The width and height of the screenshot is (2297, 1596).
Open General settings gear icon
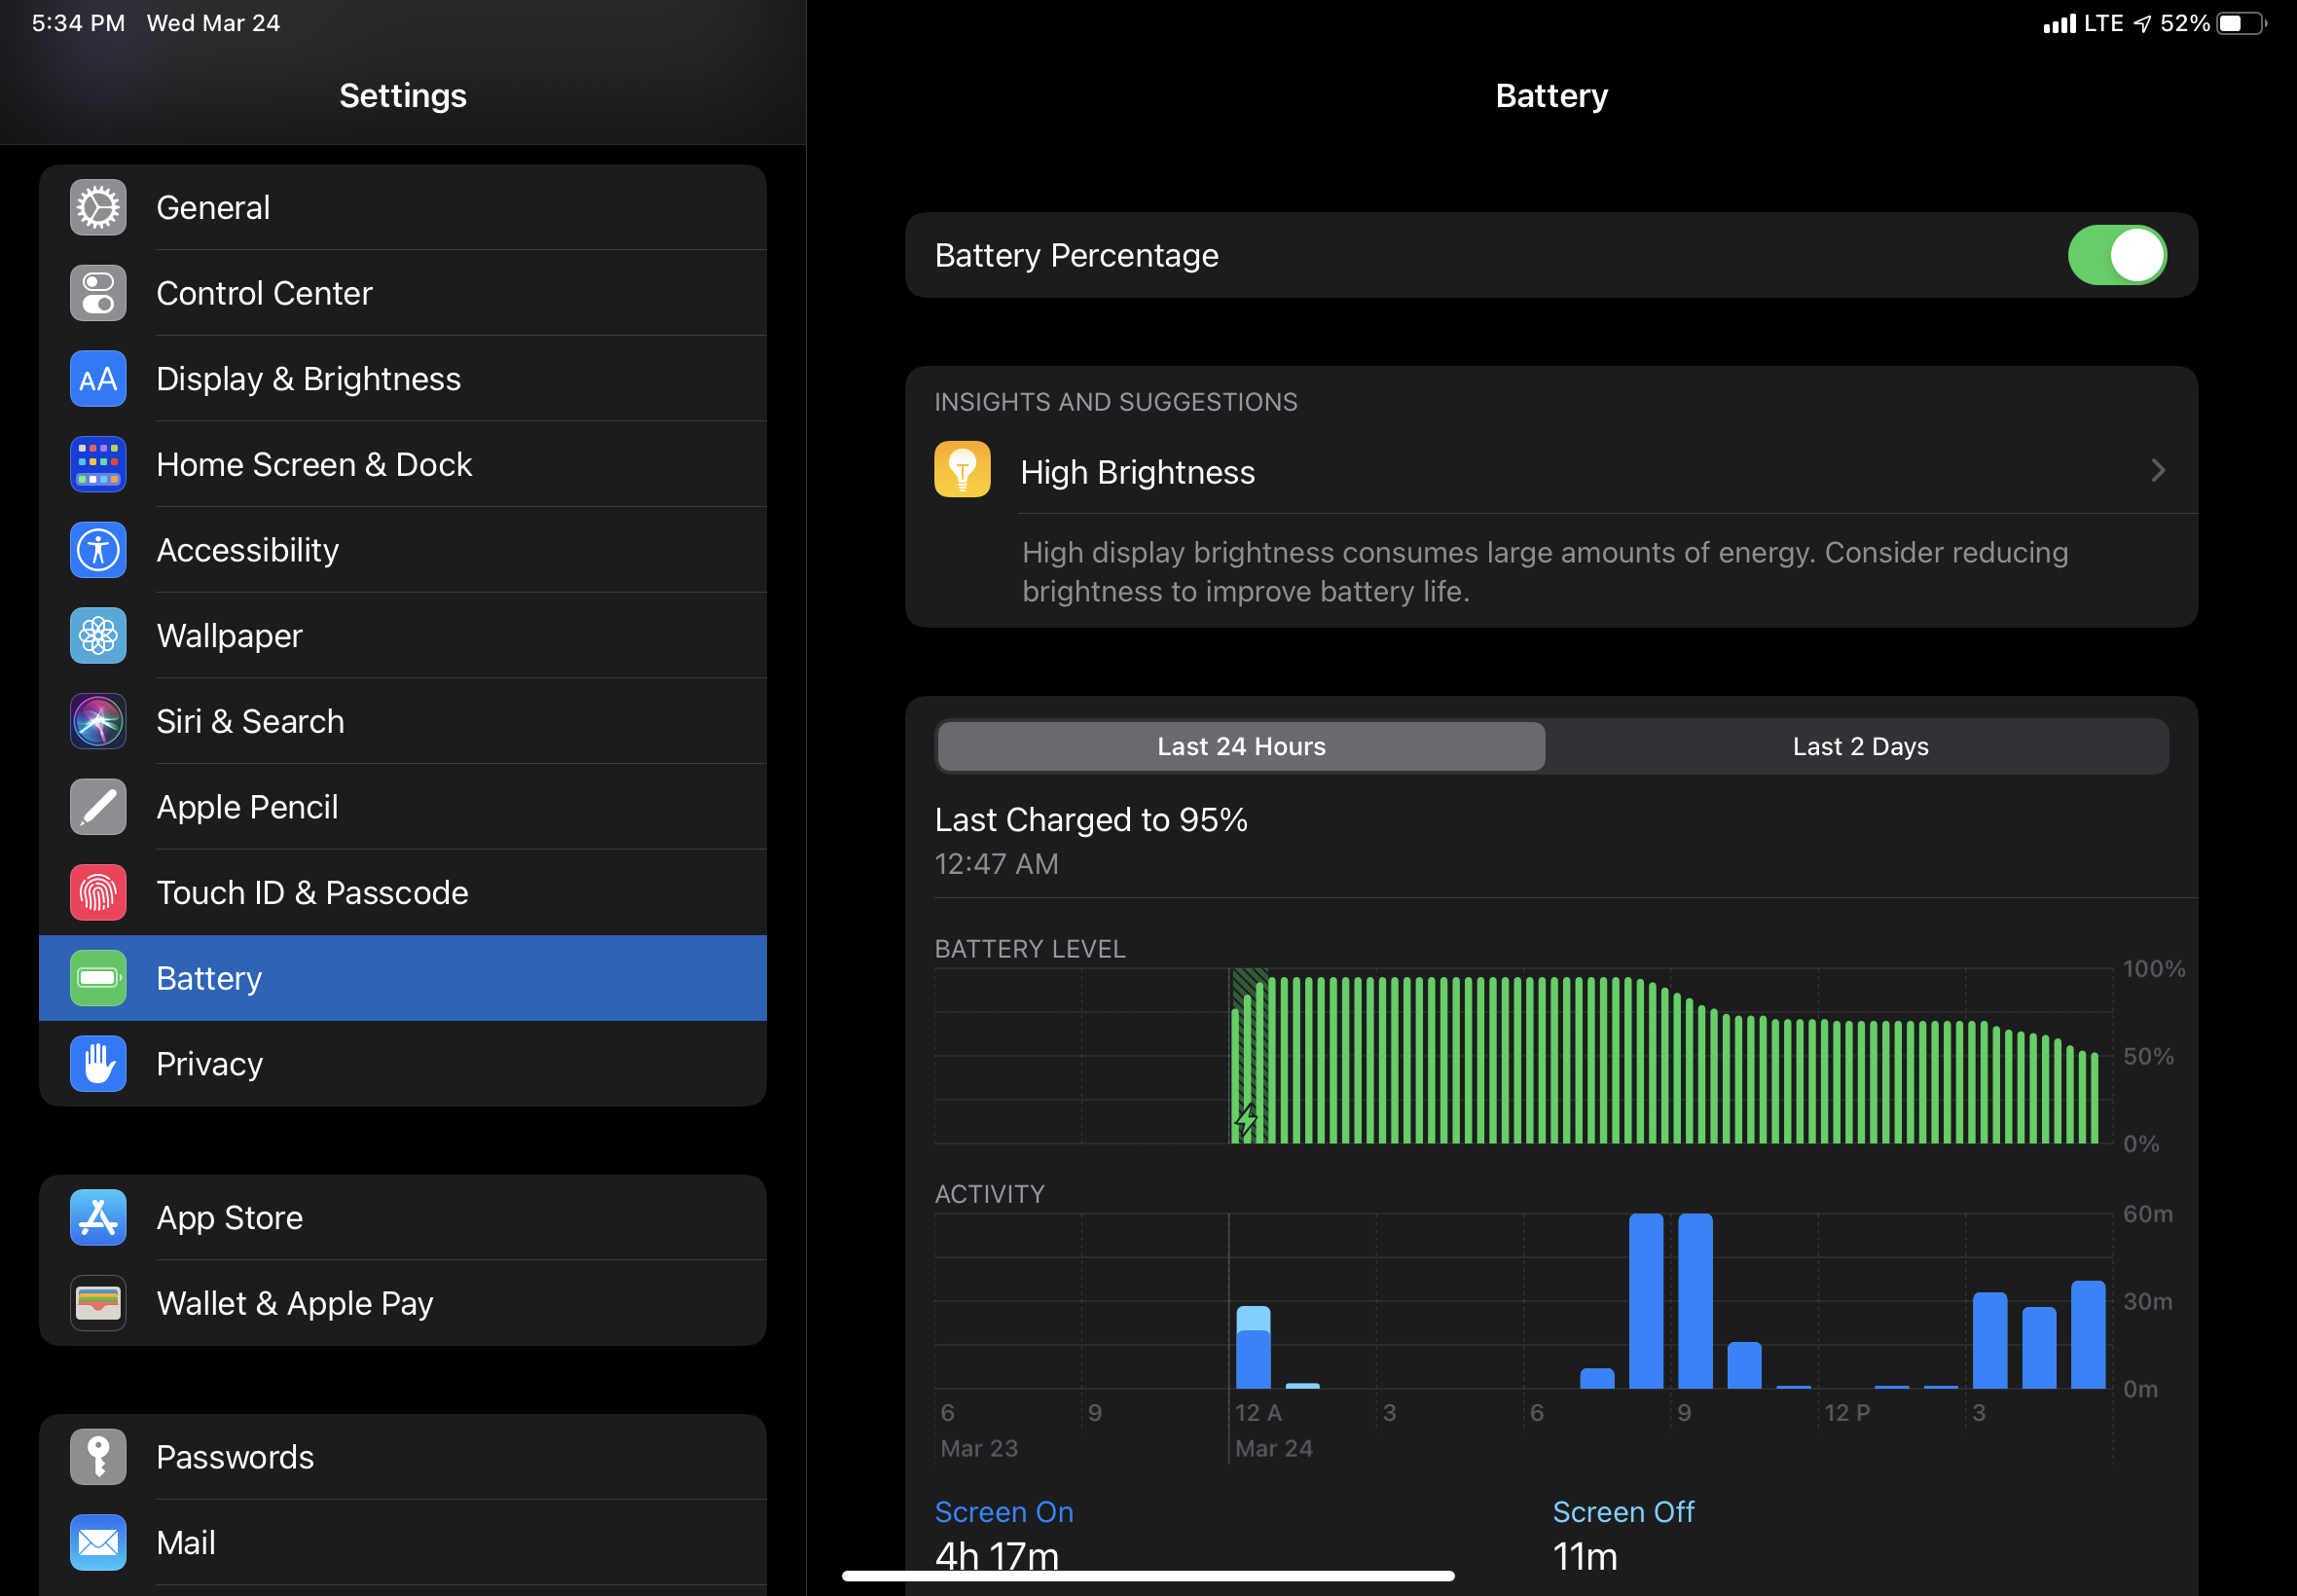[x=98, y=207]
